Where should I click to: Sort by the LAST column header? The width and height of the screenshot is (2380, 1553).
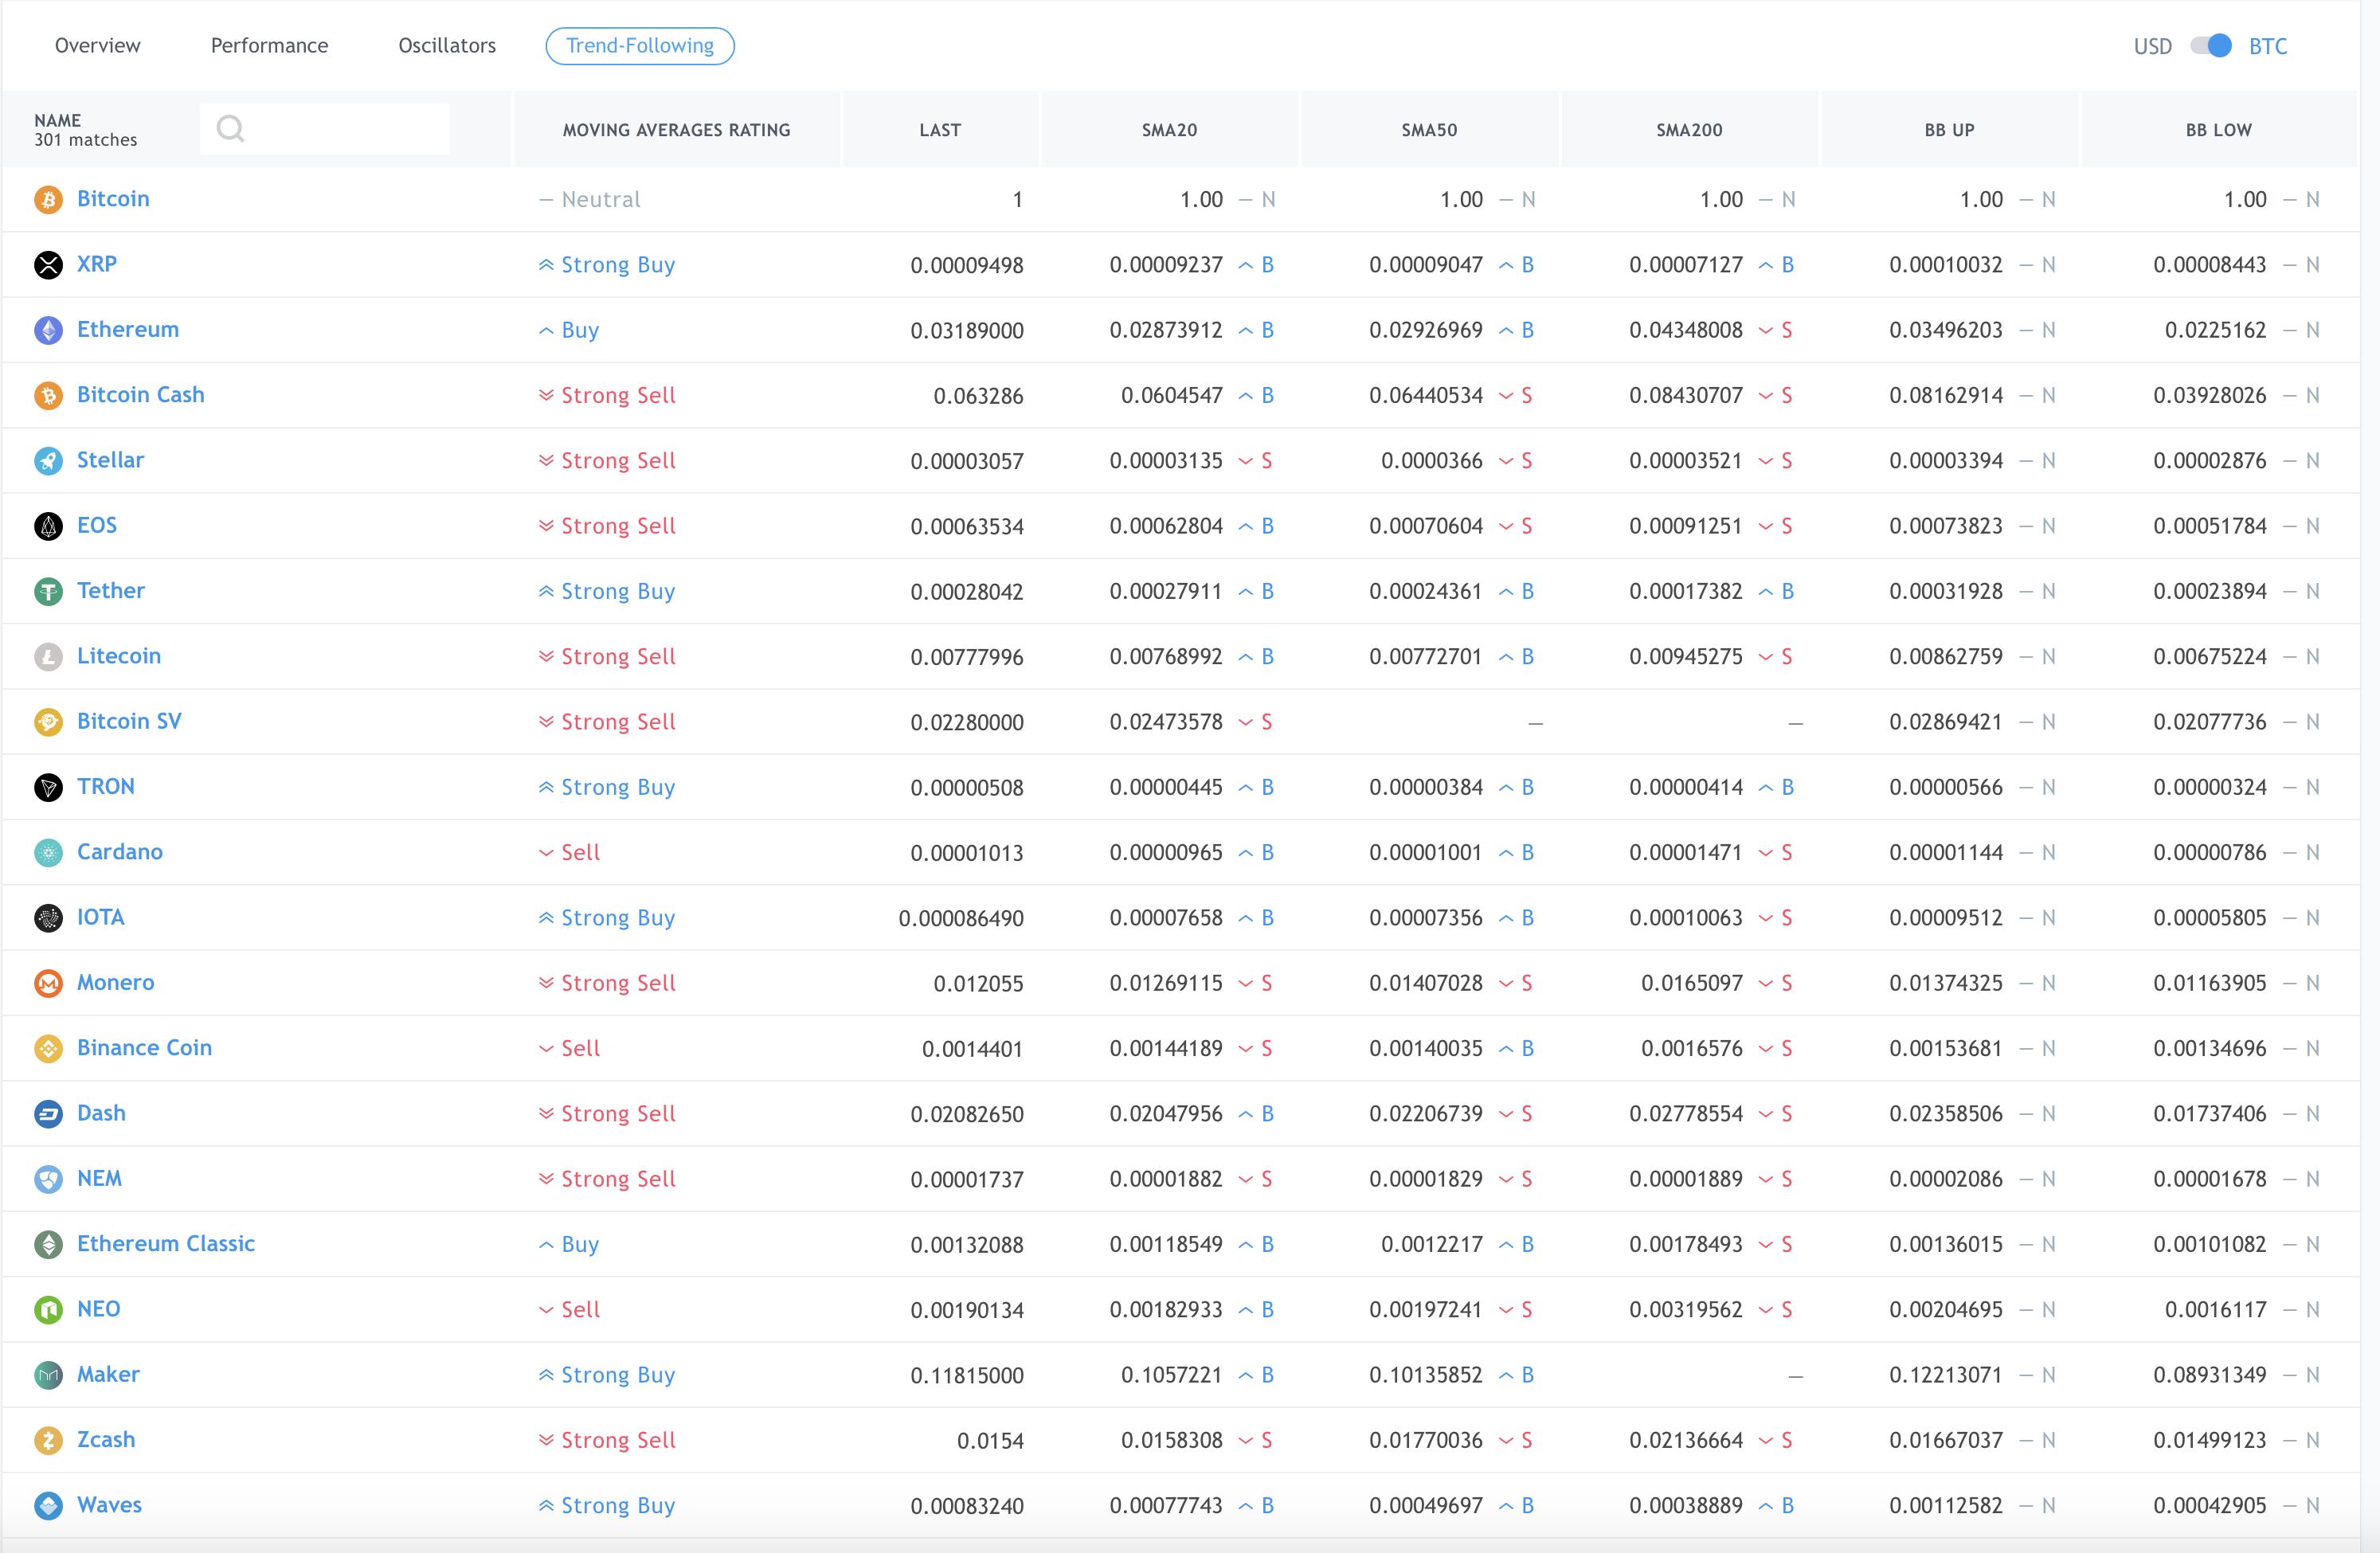(940, 130)
